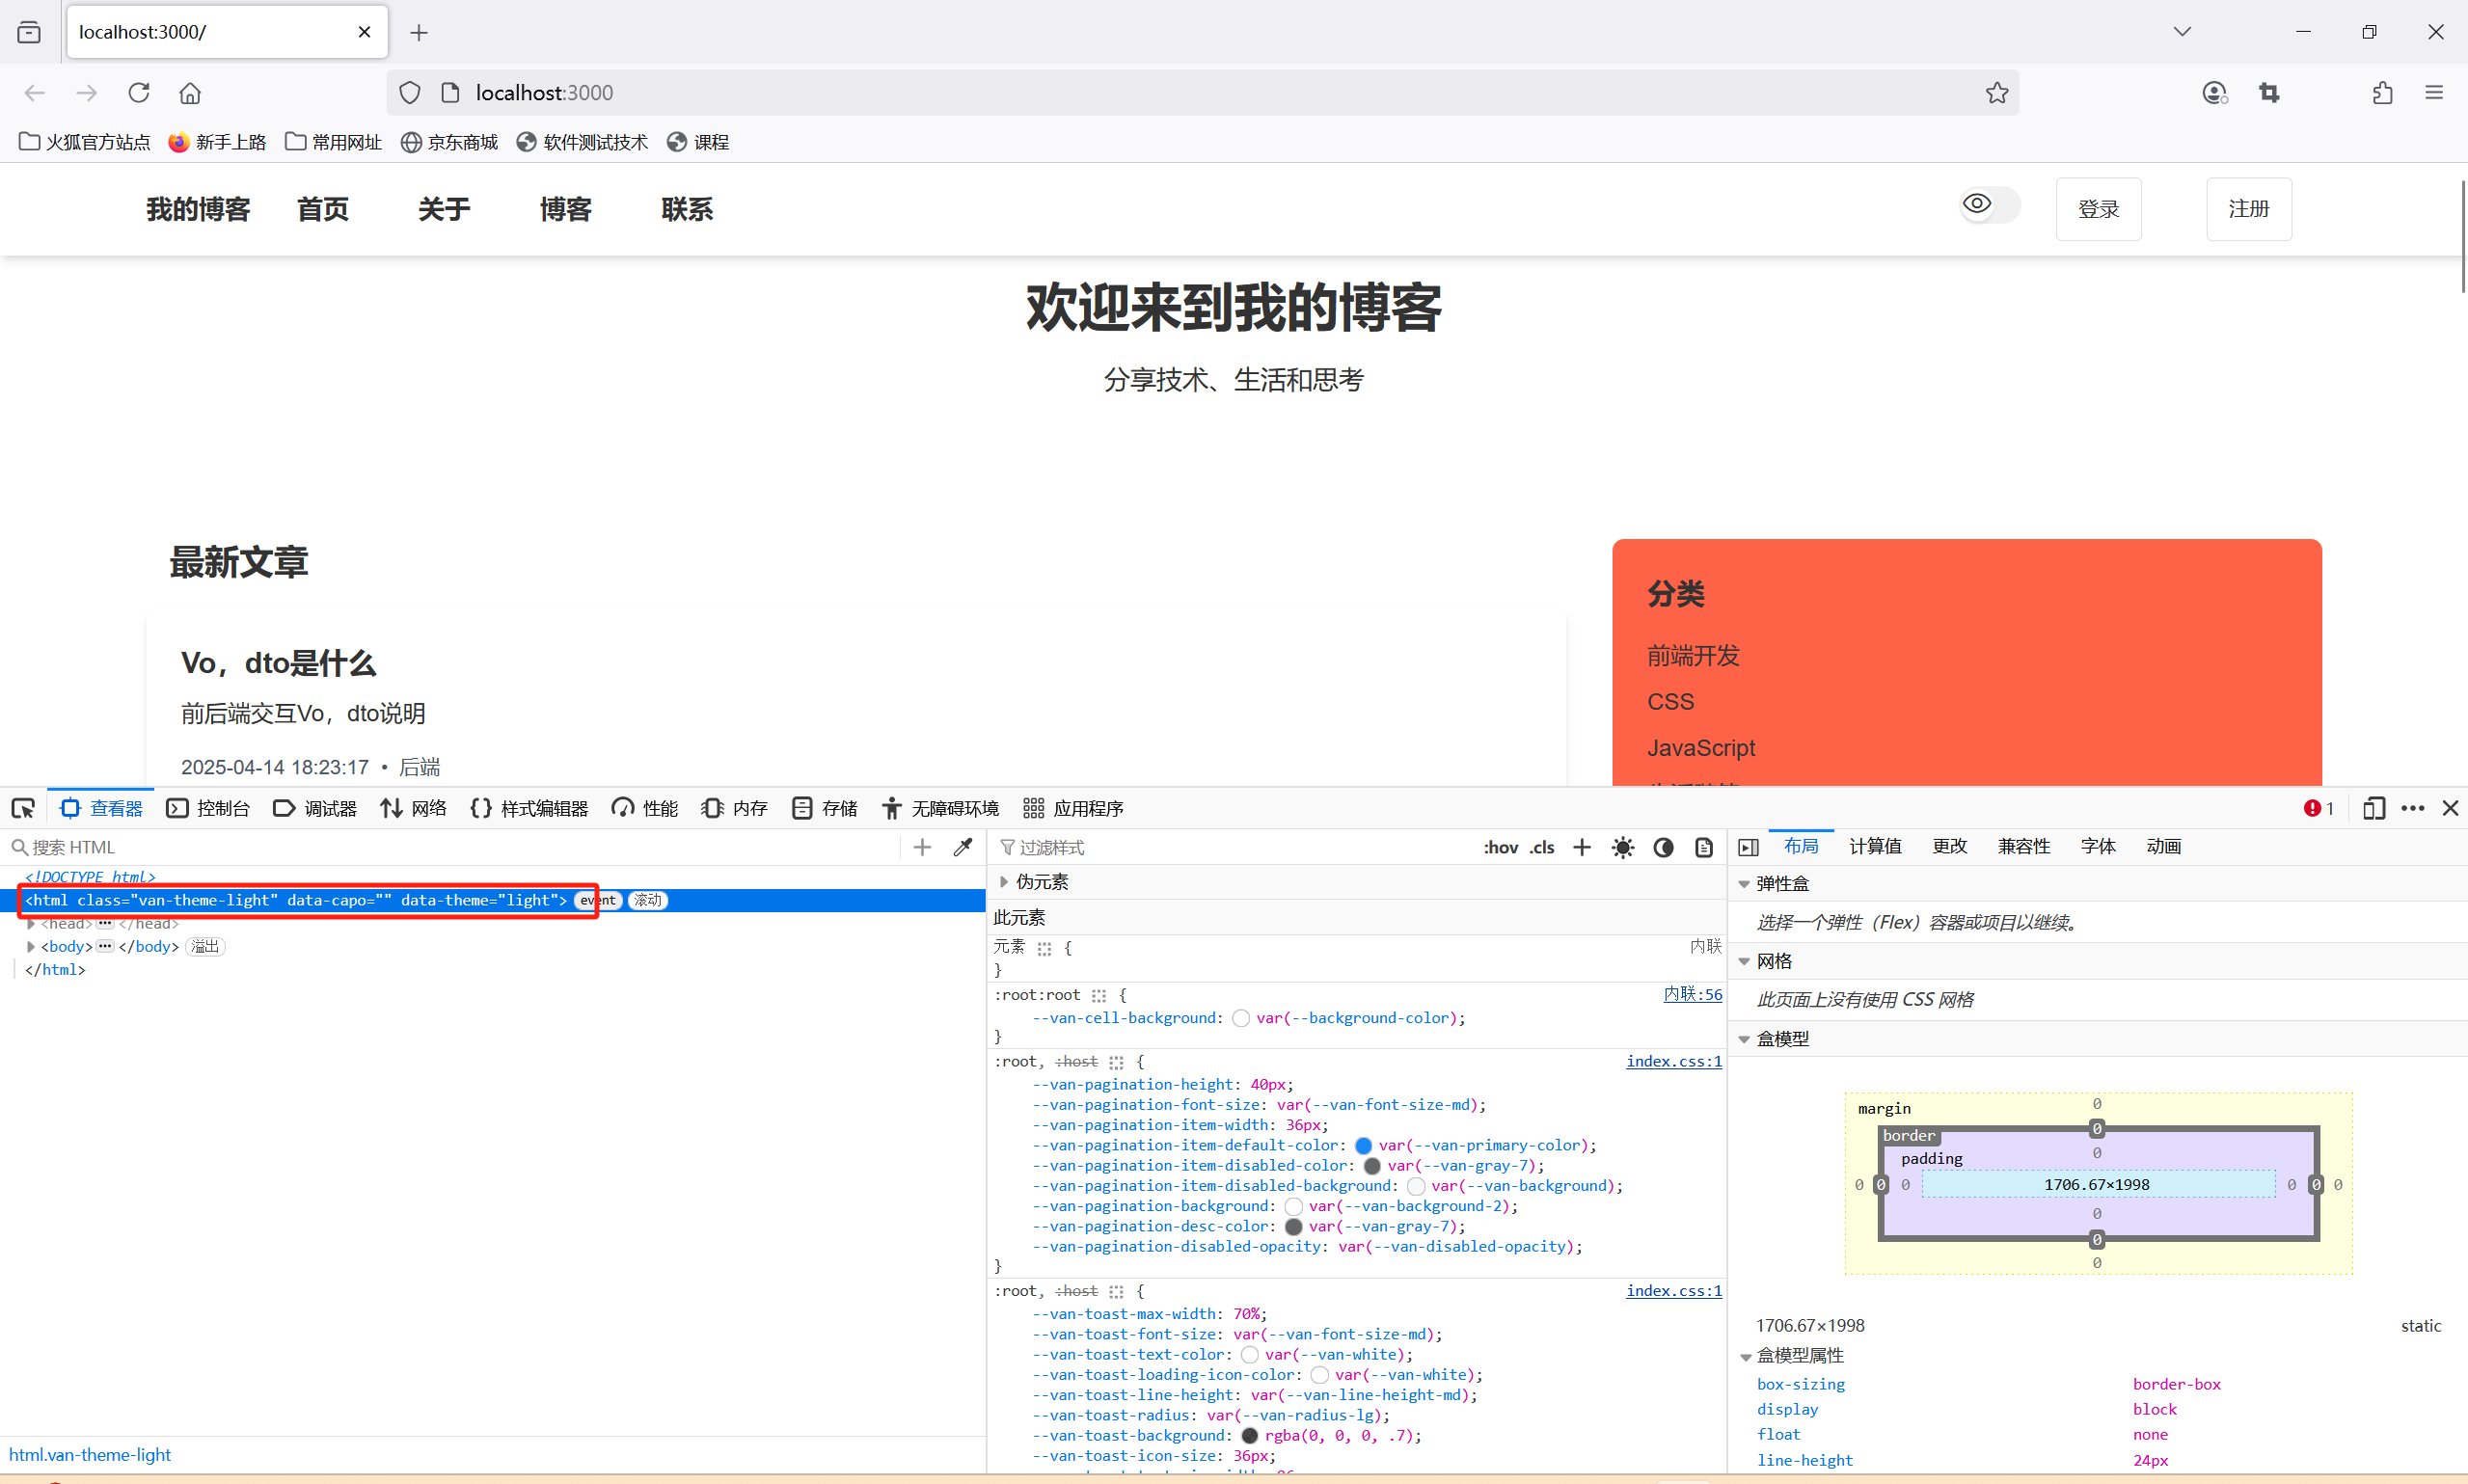2468x1484 pixels.
Task: Open responsive design mode icon
Action: pyautogui.click(x=2373, y=808)
